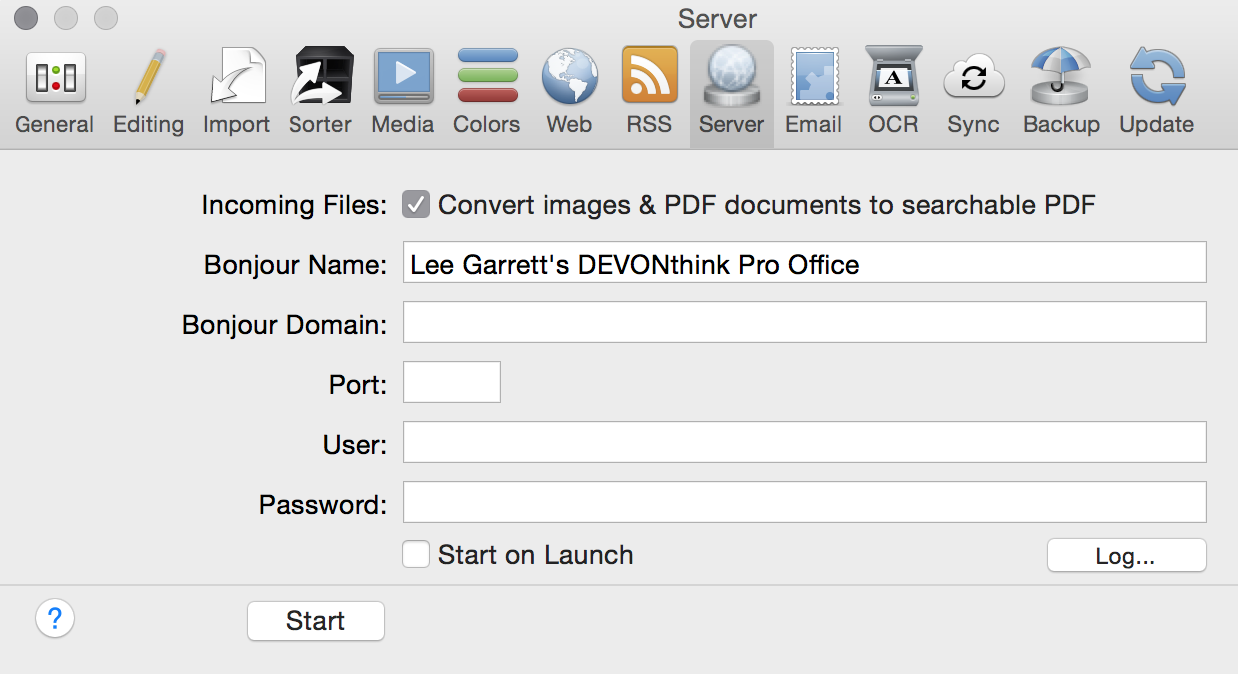Open the Email preferences pane
Screen dimensions: 1238x674
point(813,92)
